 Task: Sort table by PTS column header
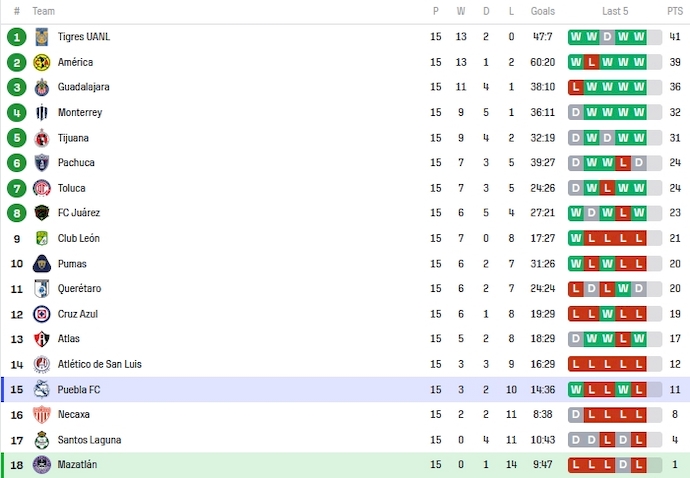(x=675, y=11)
